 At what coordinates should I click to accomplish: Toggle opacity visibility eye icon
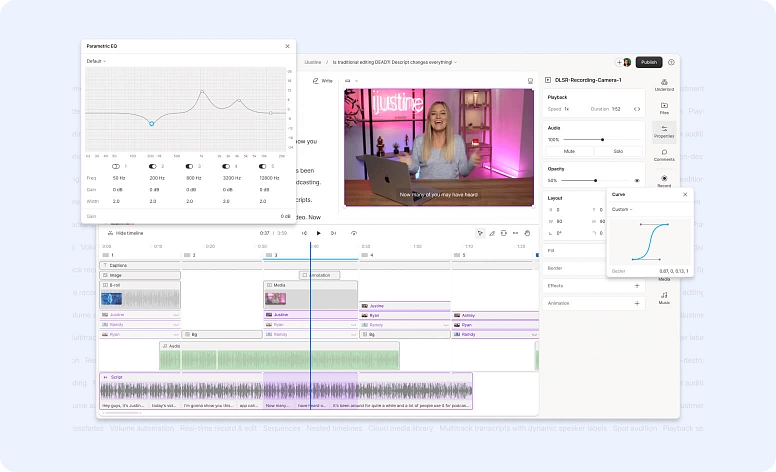tap(637, 181)
